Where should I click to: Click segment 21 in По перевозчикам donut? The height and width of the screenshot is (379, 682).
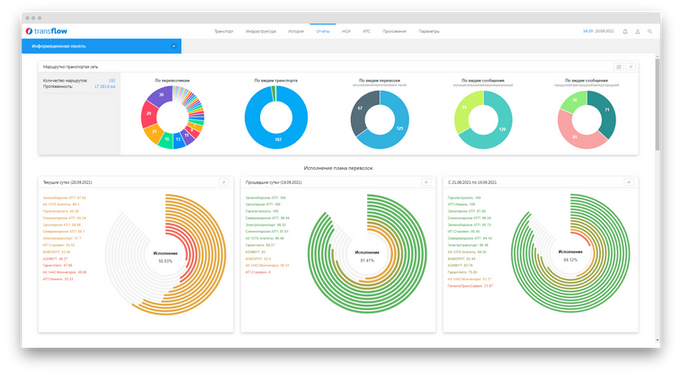click(x=154, y=131)
